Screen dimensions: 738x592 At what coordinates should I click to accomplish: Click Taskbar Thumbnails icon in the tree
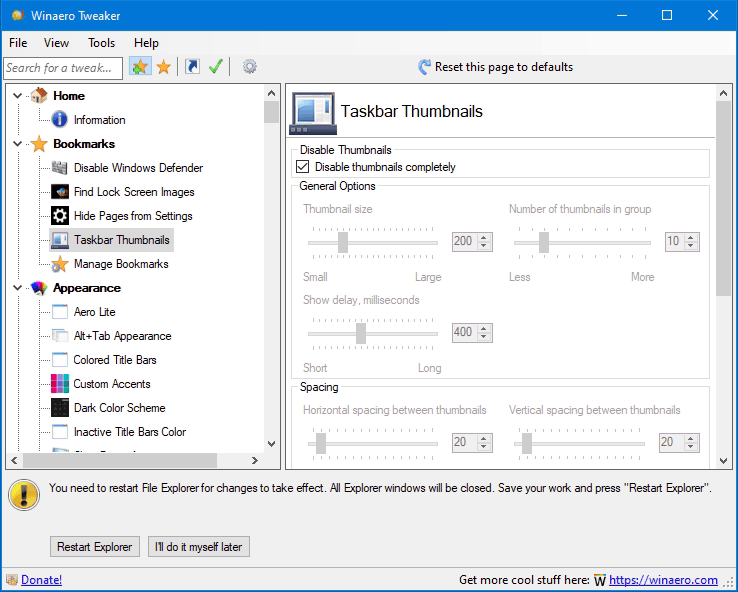60,240
